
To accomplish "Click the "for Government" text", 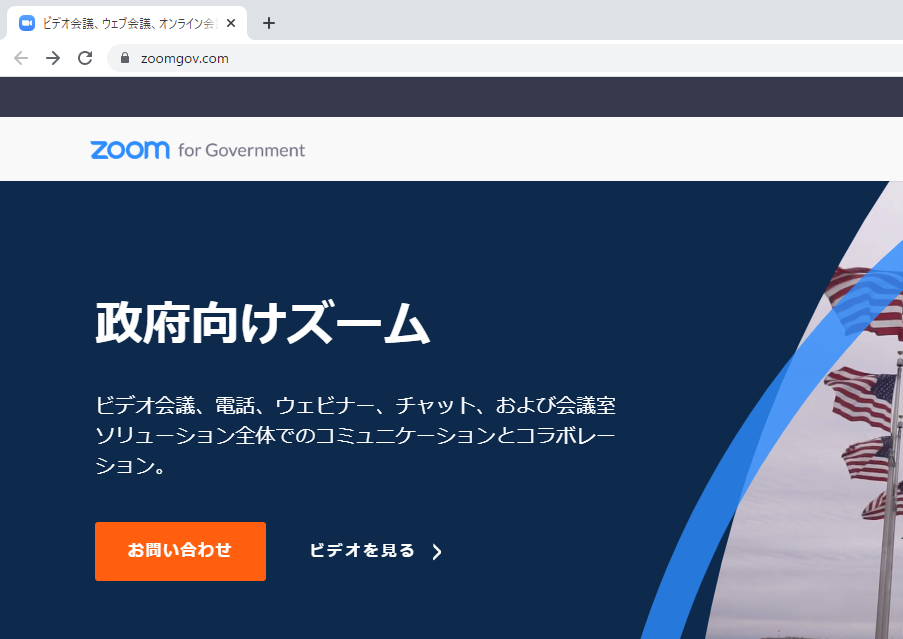I will [241, 150].
